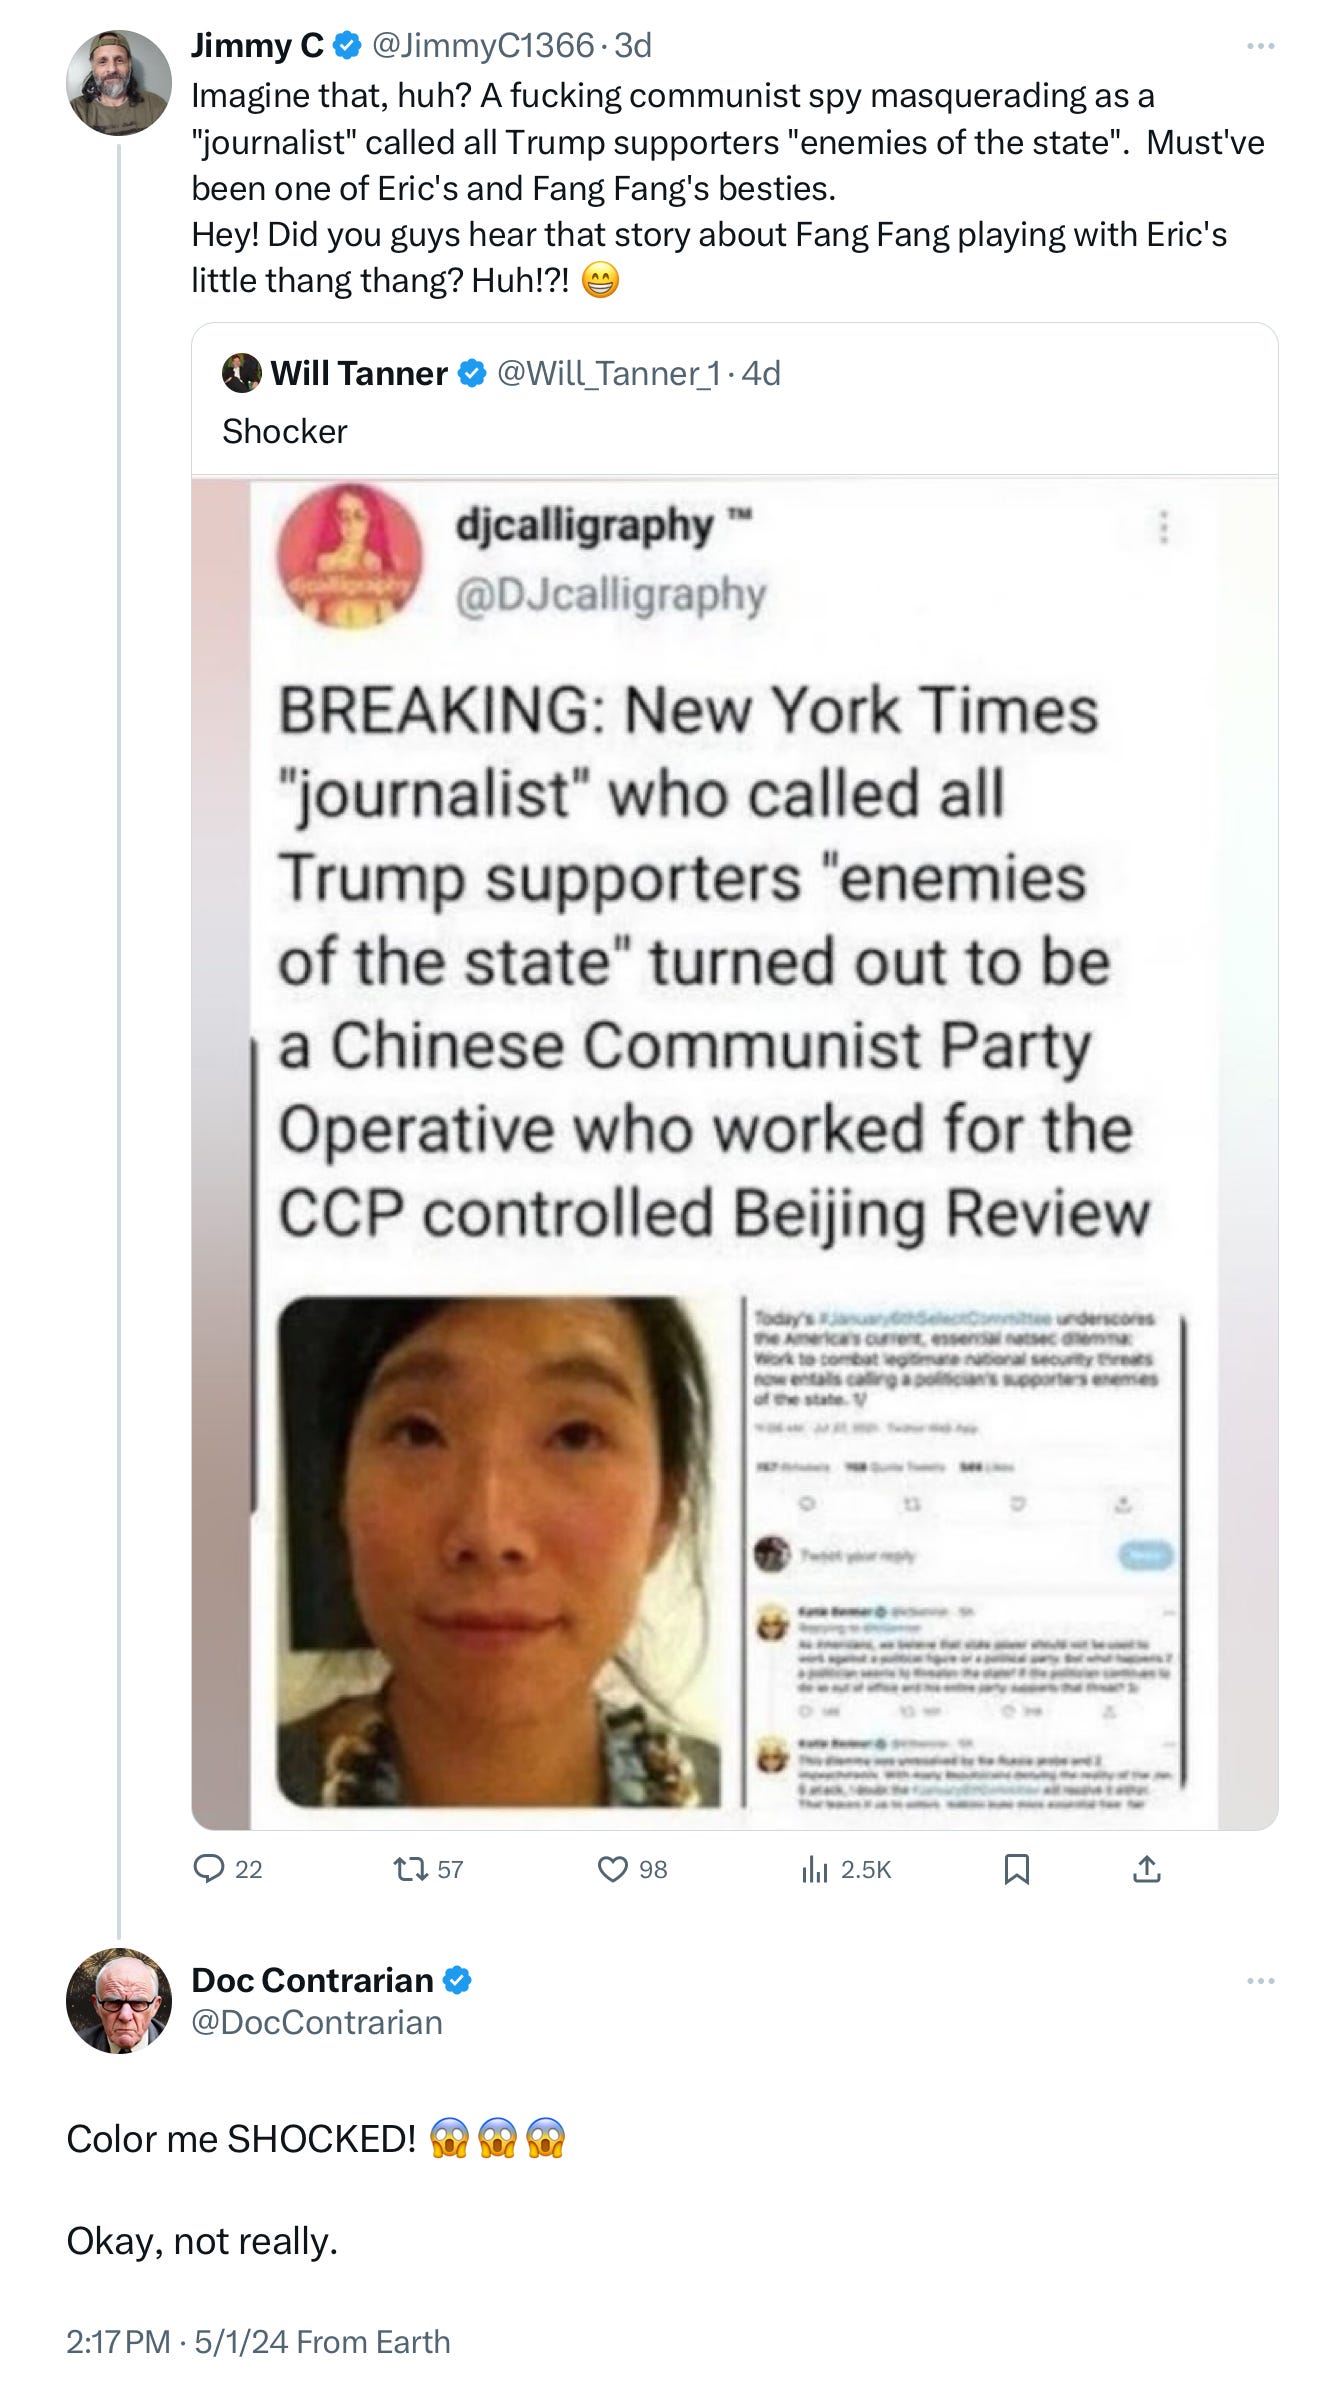The image size is (1317, 2385).
Task: Select the Doc Contrarian display name
Action: (x=312, y=1980)
